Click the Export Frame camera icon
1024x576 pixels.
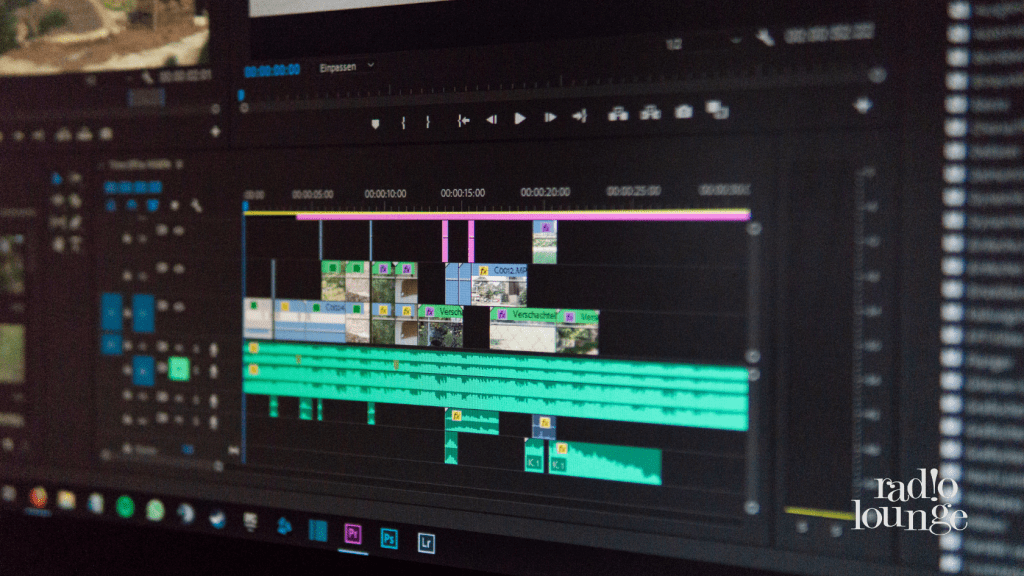pyautogui.click(x=683, y=111)
